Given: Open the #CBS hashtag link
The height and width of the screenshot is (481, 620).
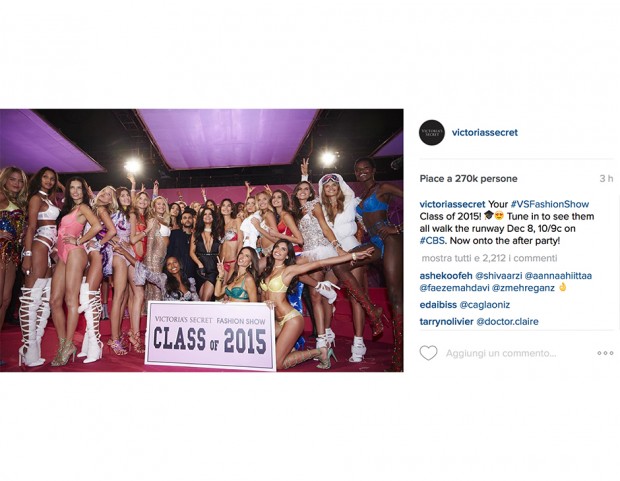Looking at the screenshot, I should point(432,240).
